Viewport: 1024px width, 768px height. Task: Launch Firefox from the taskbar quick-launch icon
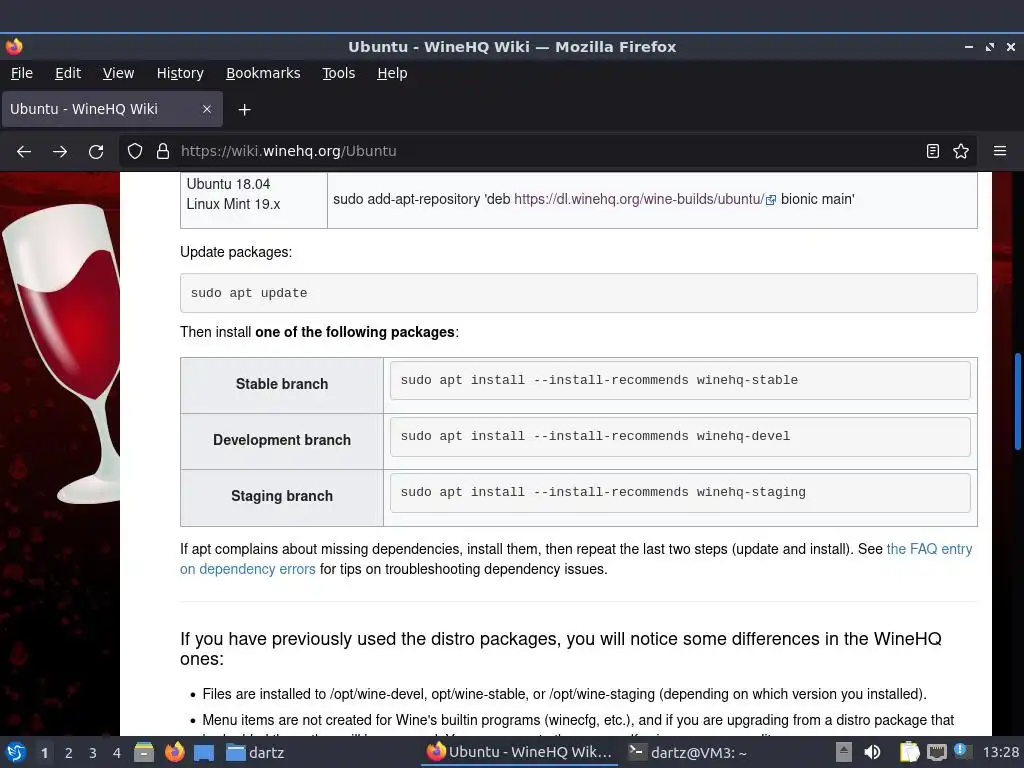pos(174,752)
